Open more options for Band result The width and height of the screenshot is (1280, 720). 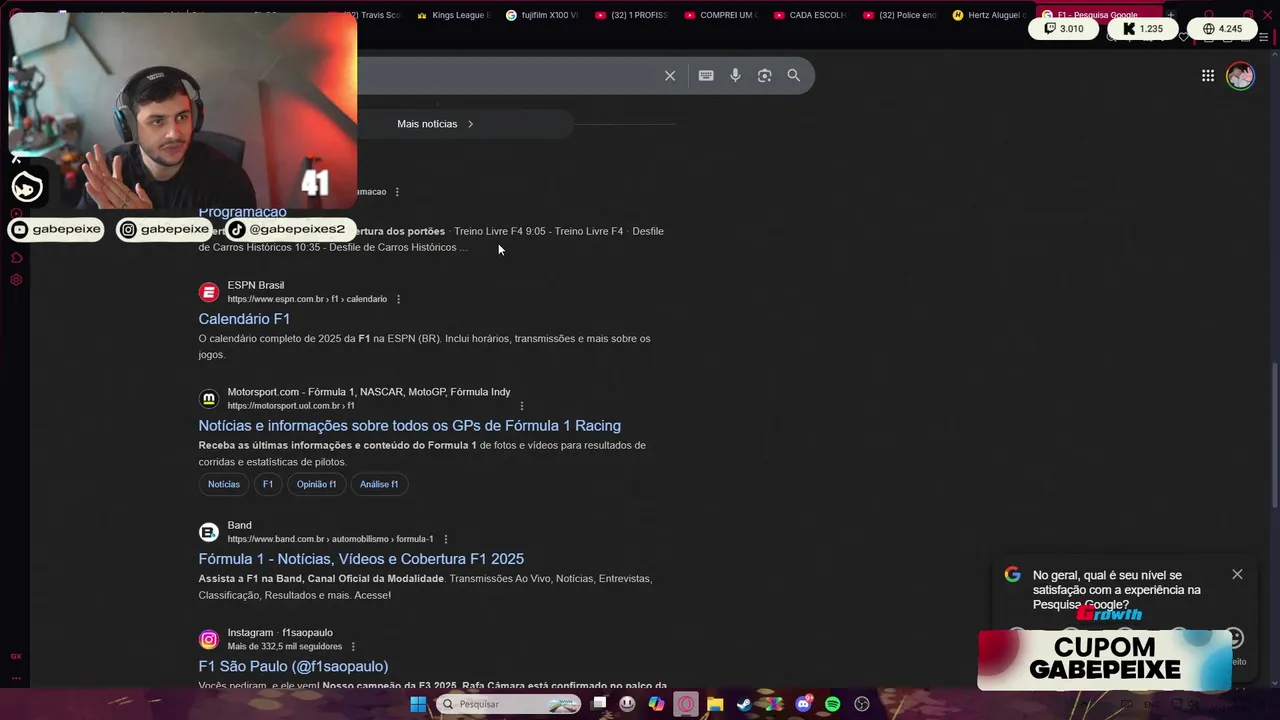pos(446,539)
